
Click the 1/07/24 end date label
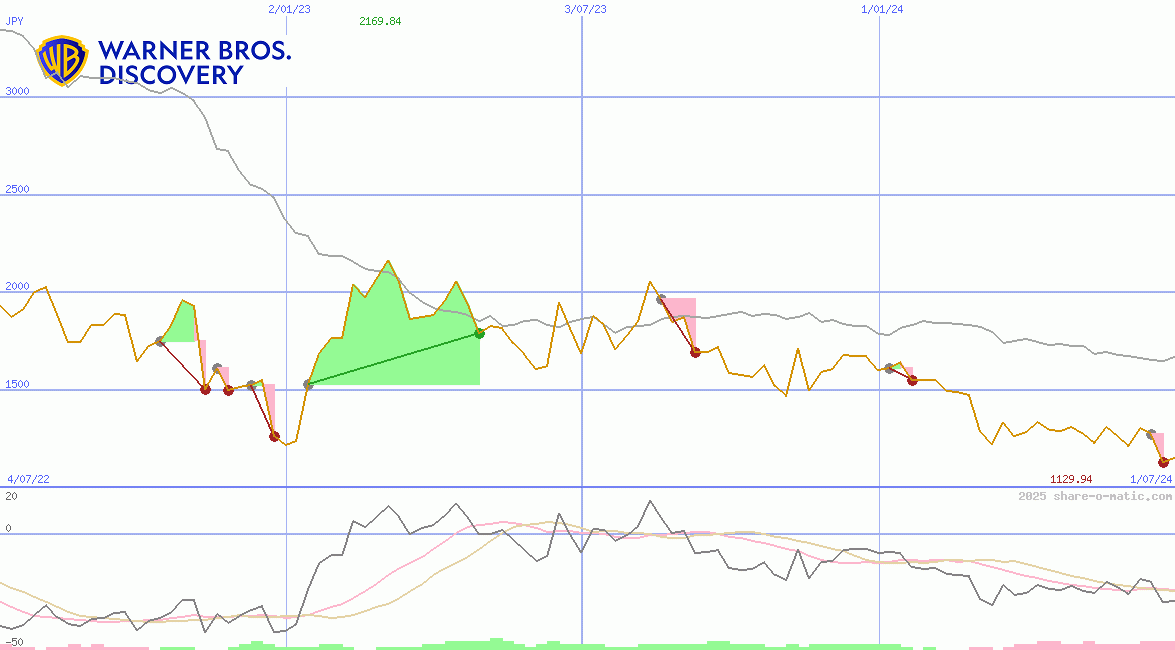tap(1151, 479)
